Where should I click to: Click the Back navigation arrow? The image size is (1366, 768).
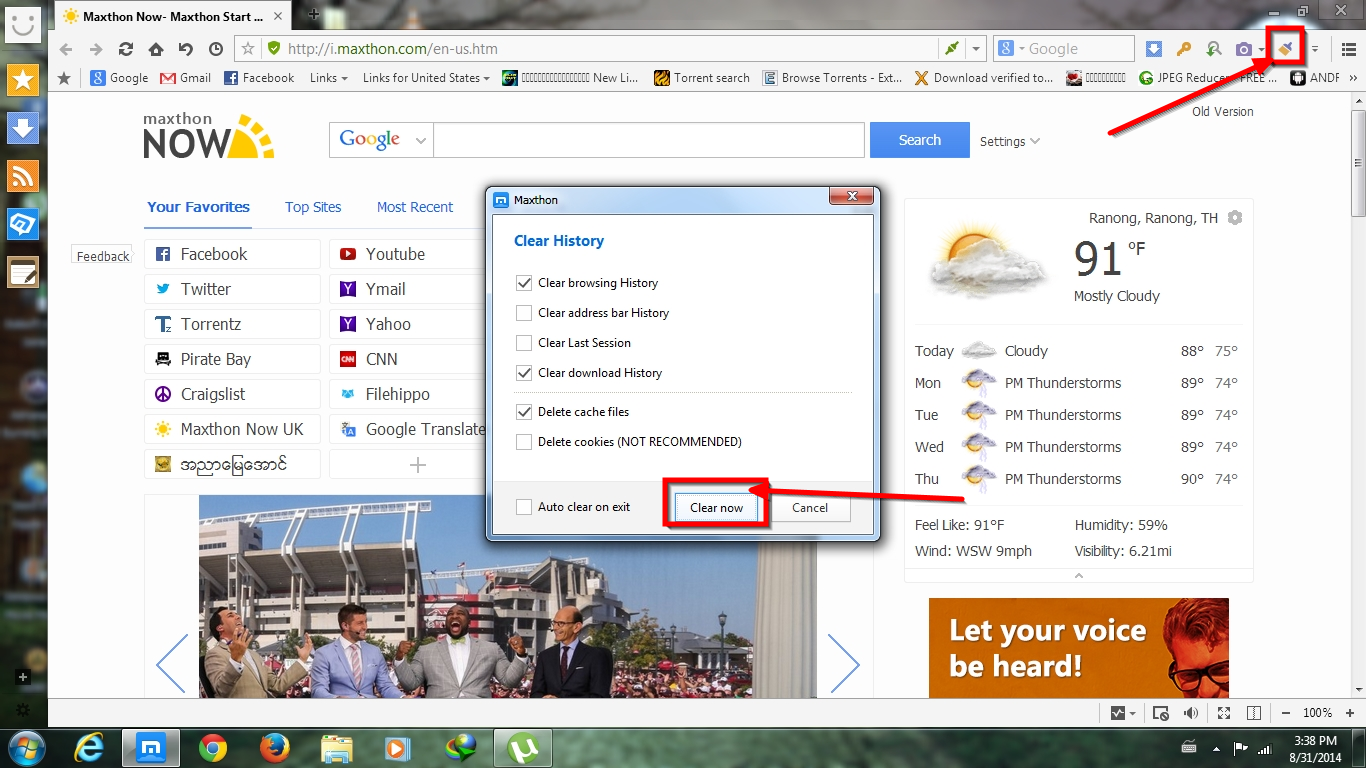[x=66, y=49]
